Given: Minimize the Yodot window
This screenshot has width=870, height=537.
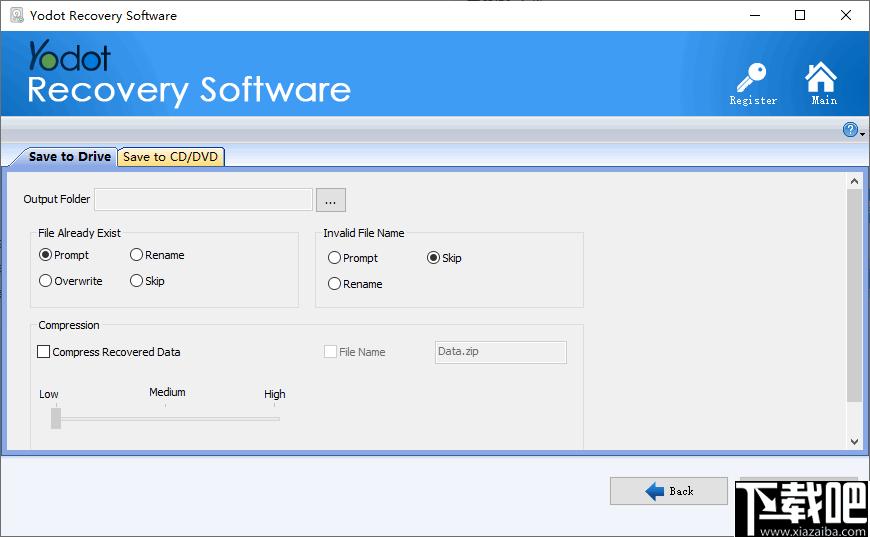Looking at the screenshot, I should coord(755,15).
